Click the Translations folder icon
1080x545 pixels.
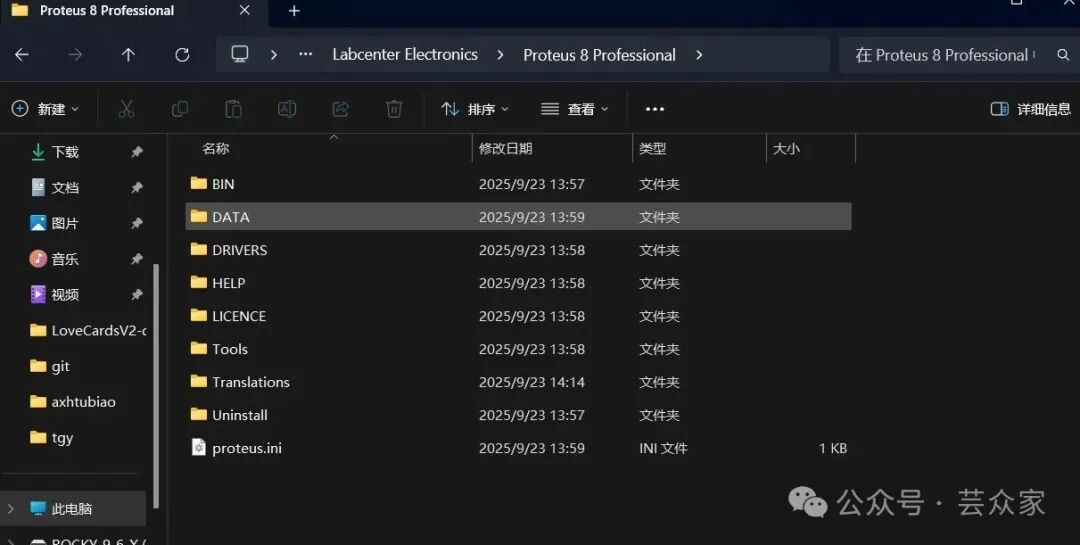point(198,382)
